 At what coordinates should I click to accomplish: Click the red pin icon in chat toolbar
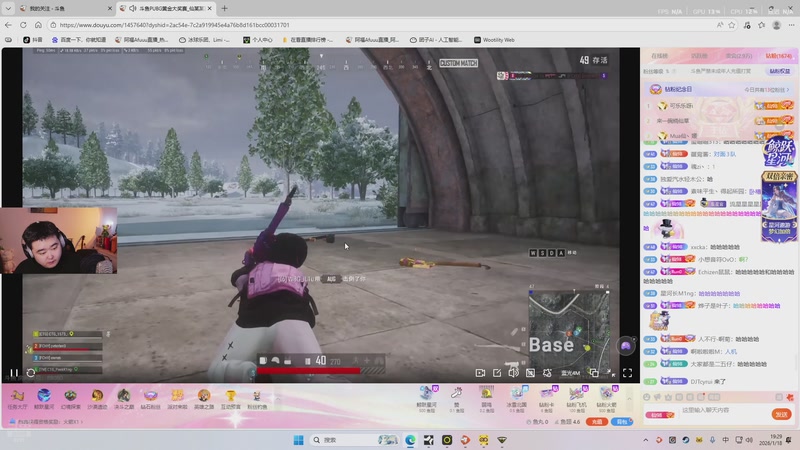pos(790,397)
